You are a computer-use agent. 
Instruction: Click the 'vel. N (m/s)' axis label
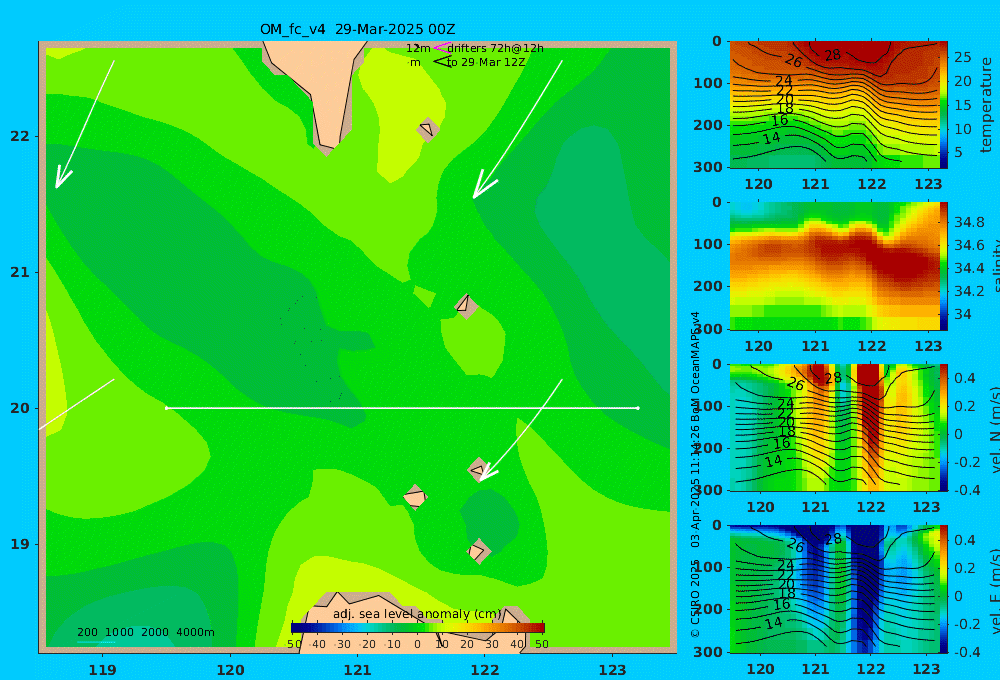click(x=995, y=429)
